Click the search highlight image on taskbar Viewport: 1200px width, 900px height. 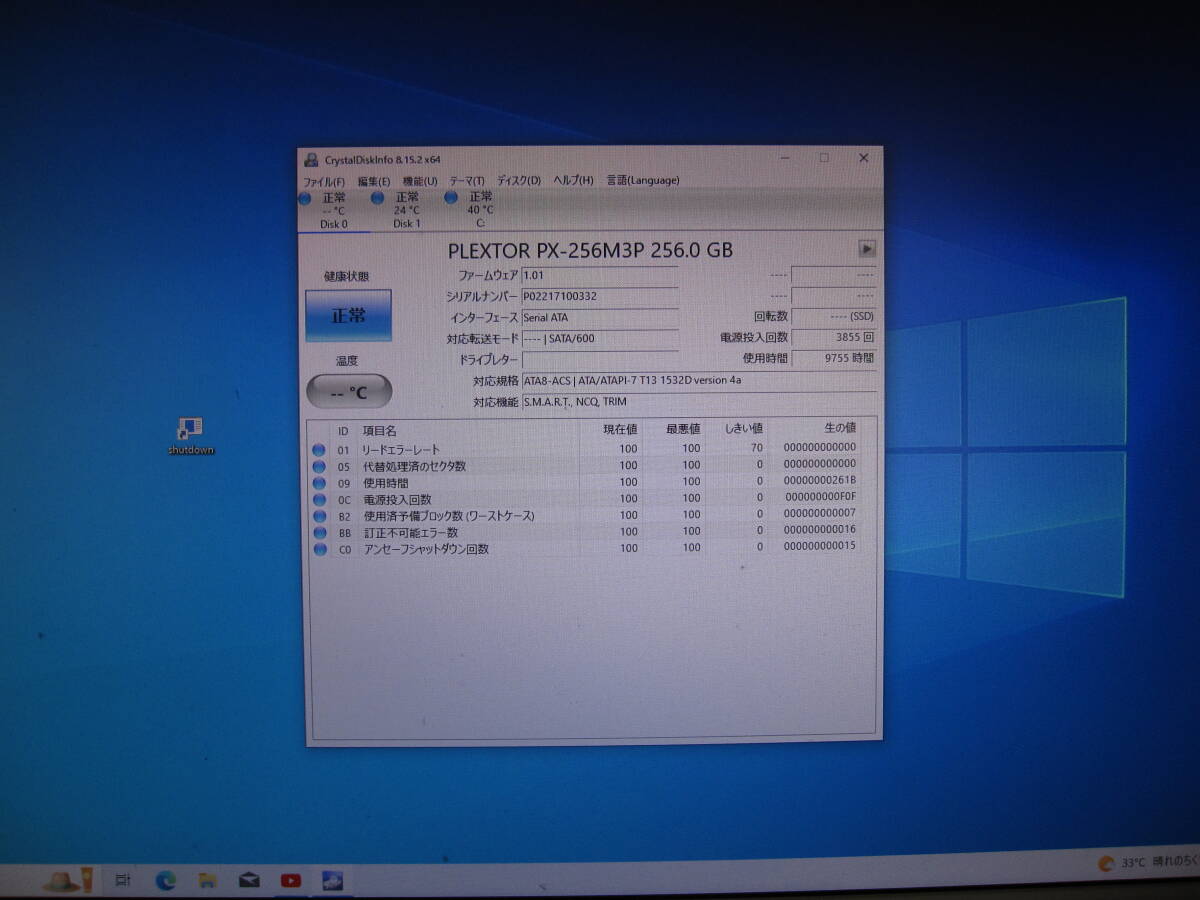coord(70,881)
